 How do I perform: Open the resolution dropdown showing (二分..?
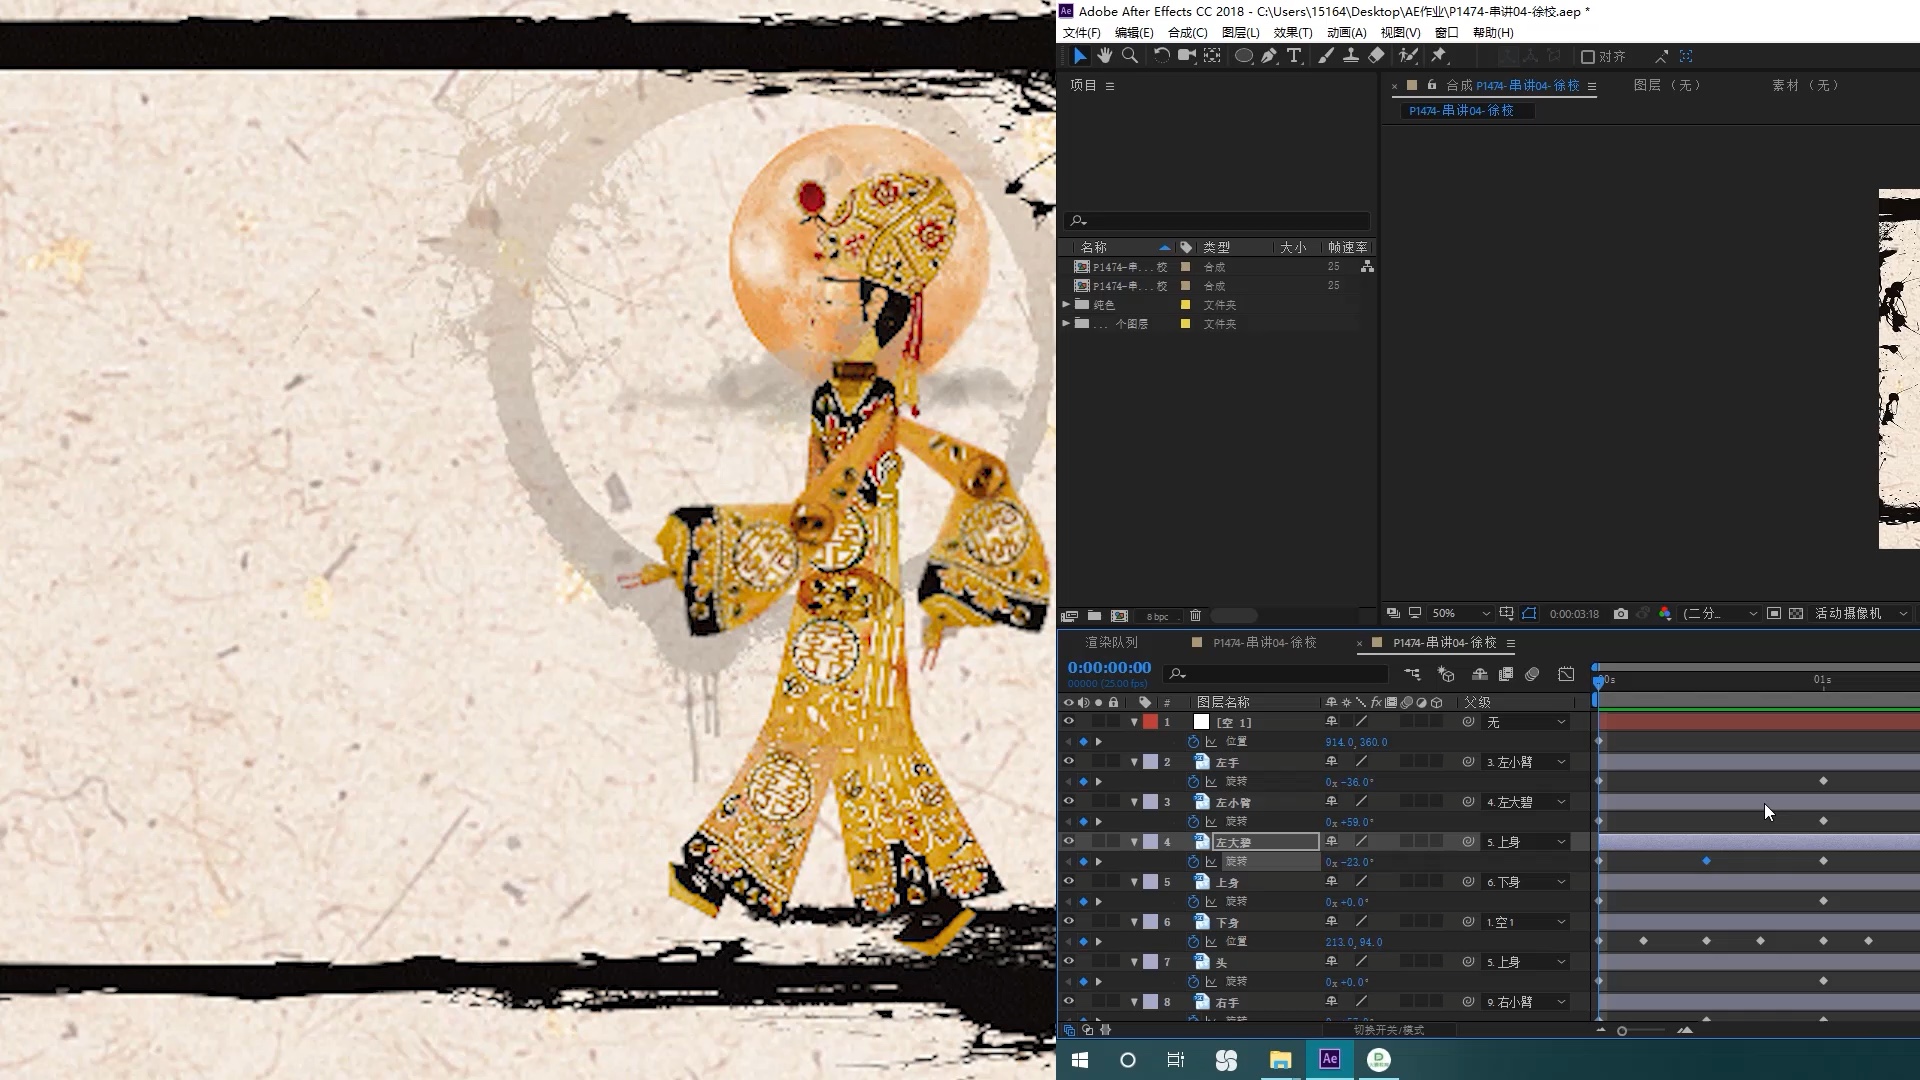[x=1720, y=614]
